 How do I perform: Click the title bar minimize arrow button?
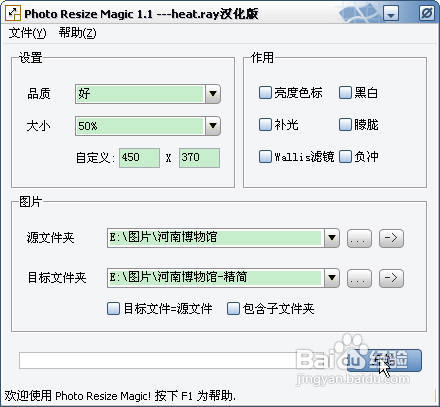391,14
